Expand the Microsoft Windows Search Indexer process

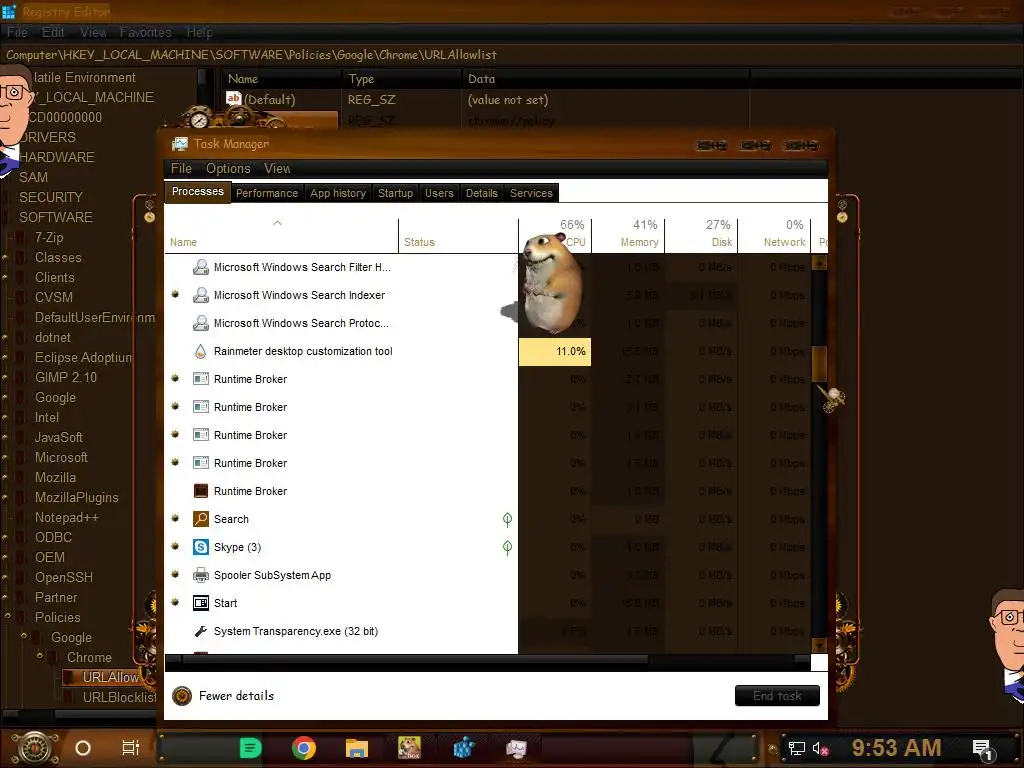pyautogui.click(x=175, y=295)
